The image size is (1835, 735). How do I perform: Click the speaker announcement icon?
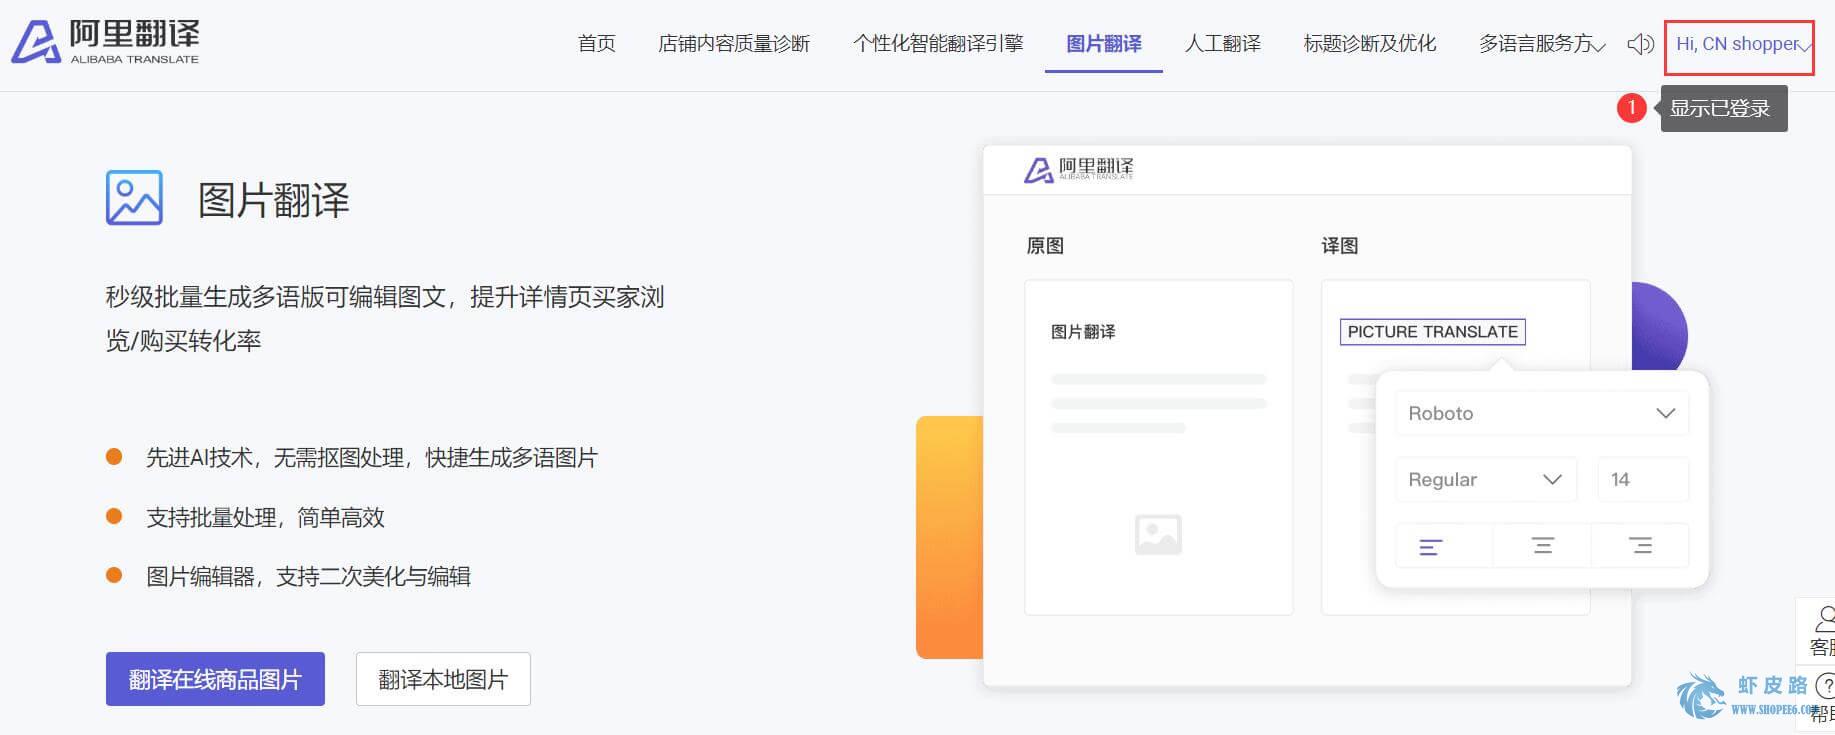coord(1640,44)
